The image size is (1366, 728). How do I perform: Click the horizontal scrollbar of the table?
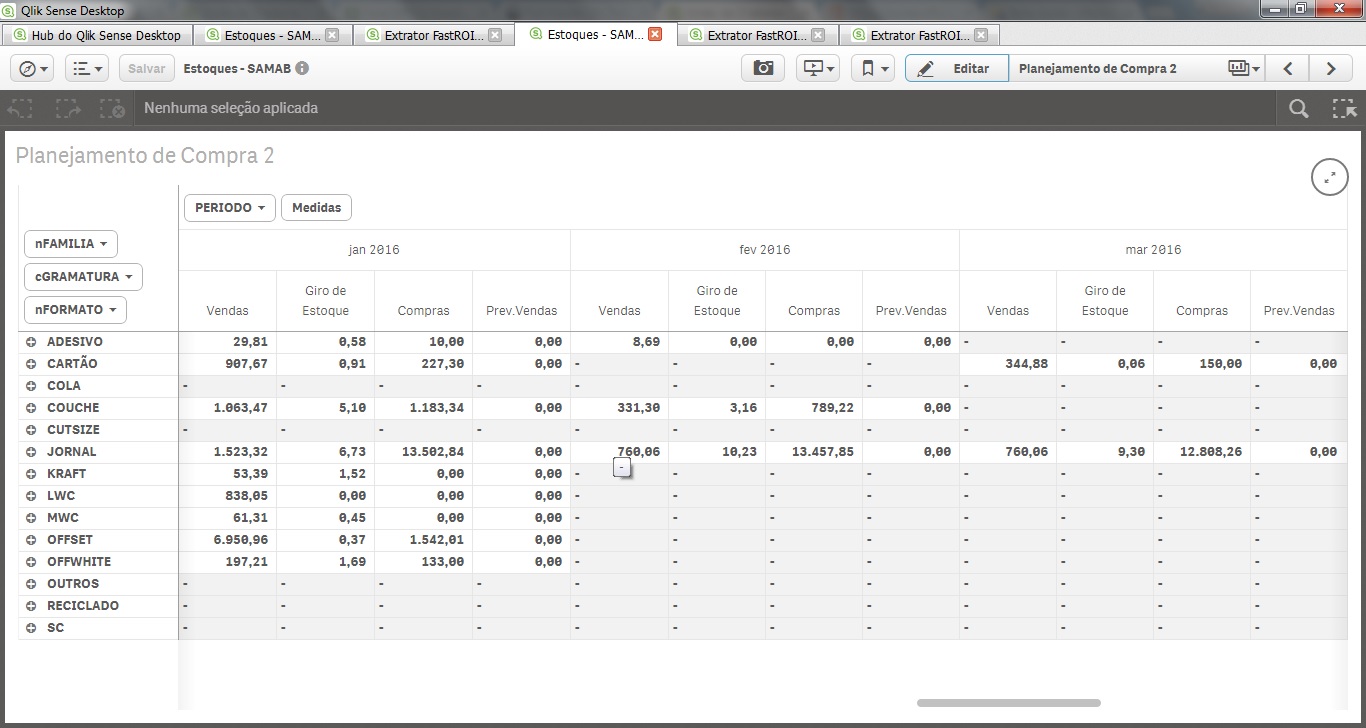pyautogui.click(x=1008, y=703)
